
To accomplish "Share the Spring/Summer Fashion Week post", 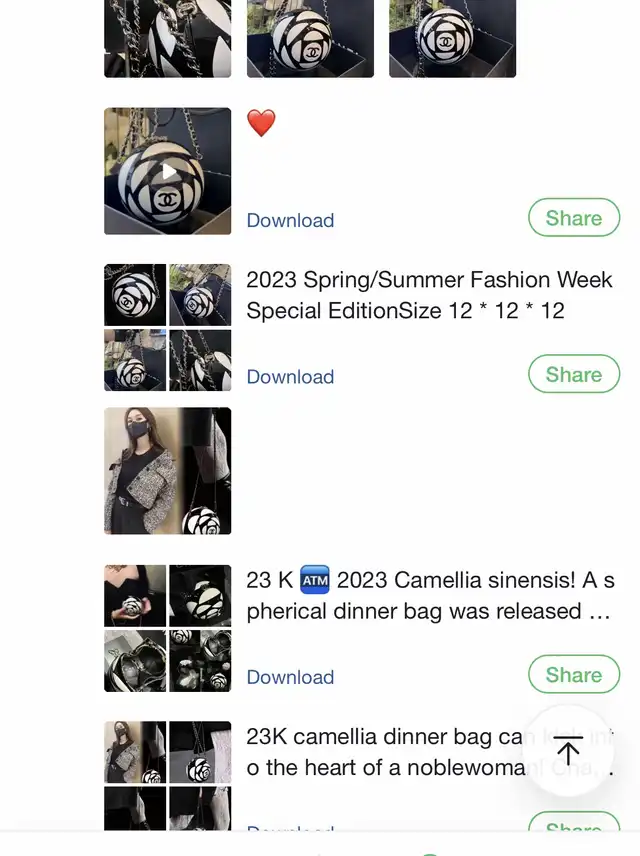I will click(573, 374).
